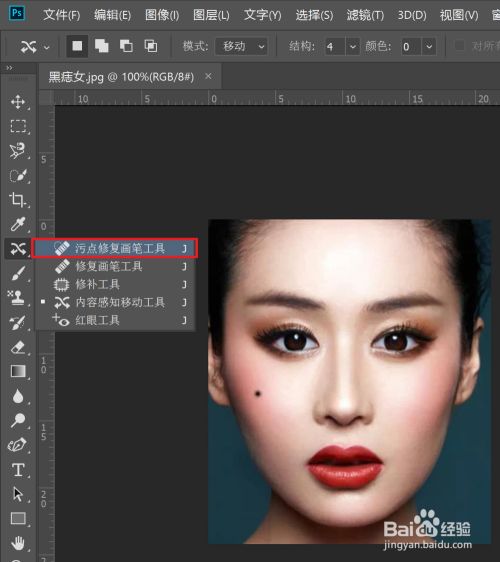Choose Subtract from Selection mode
500x562 pixels.
(126, 46)
